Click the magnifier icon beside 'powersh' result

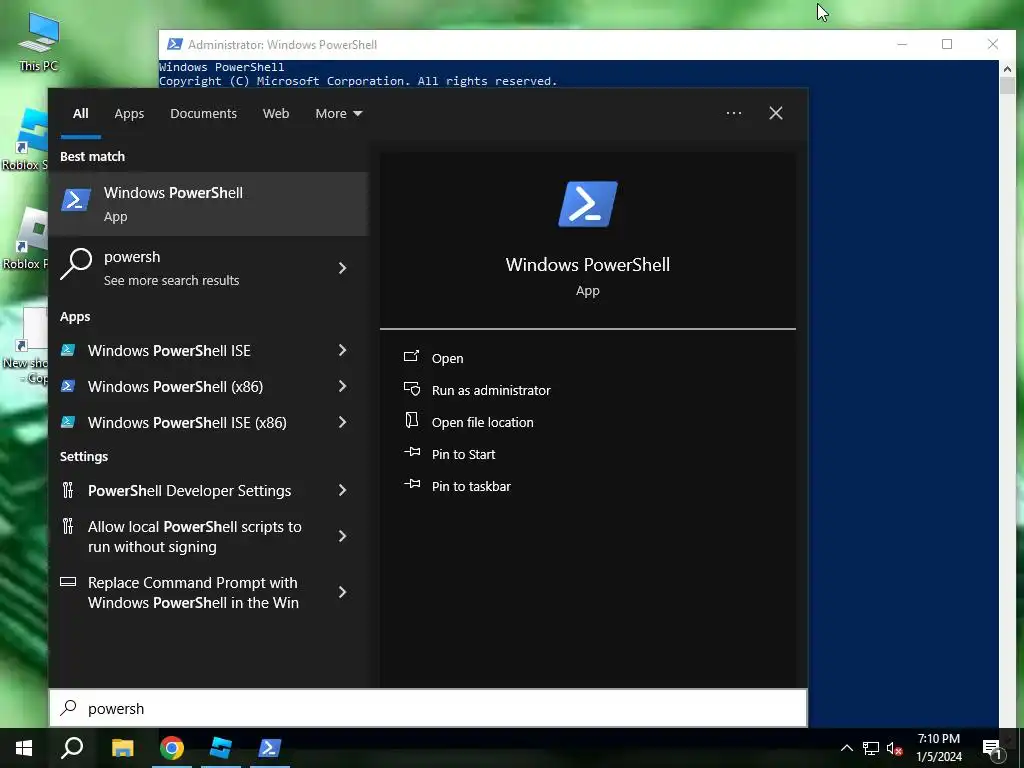pos(76,264)
